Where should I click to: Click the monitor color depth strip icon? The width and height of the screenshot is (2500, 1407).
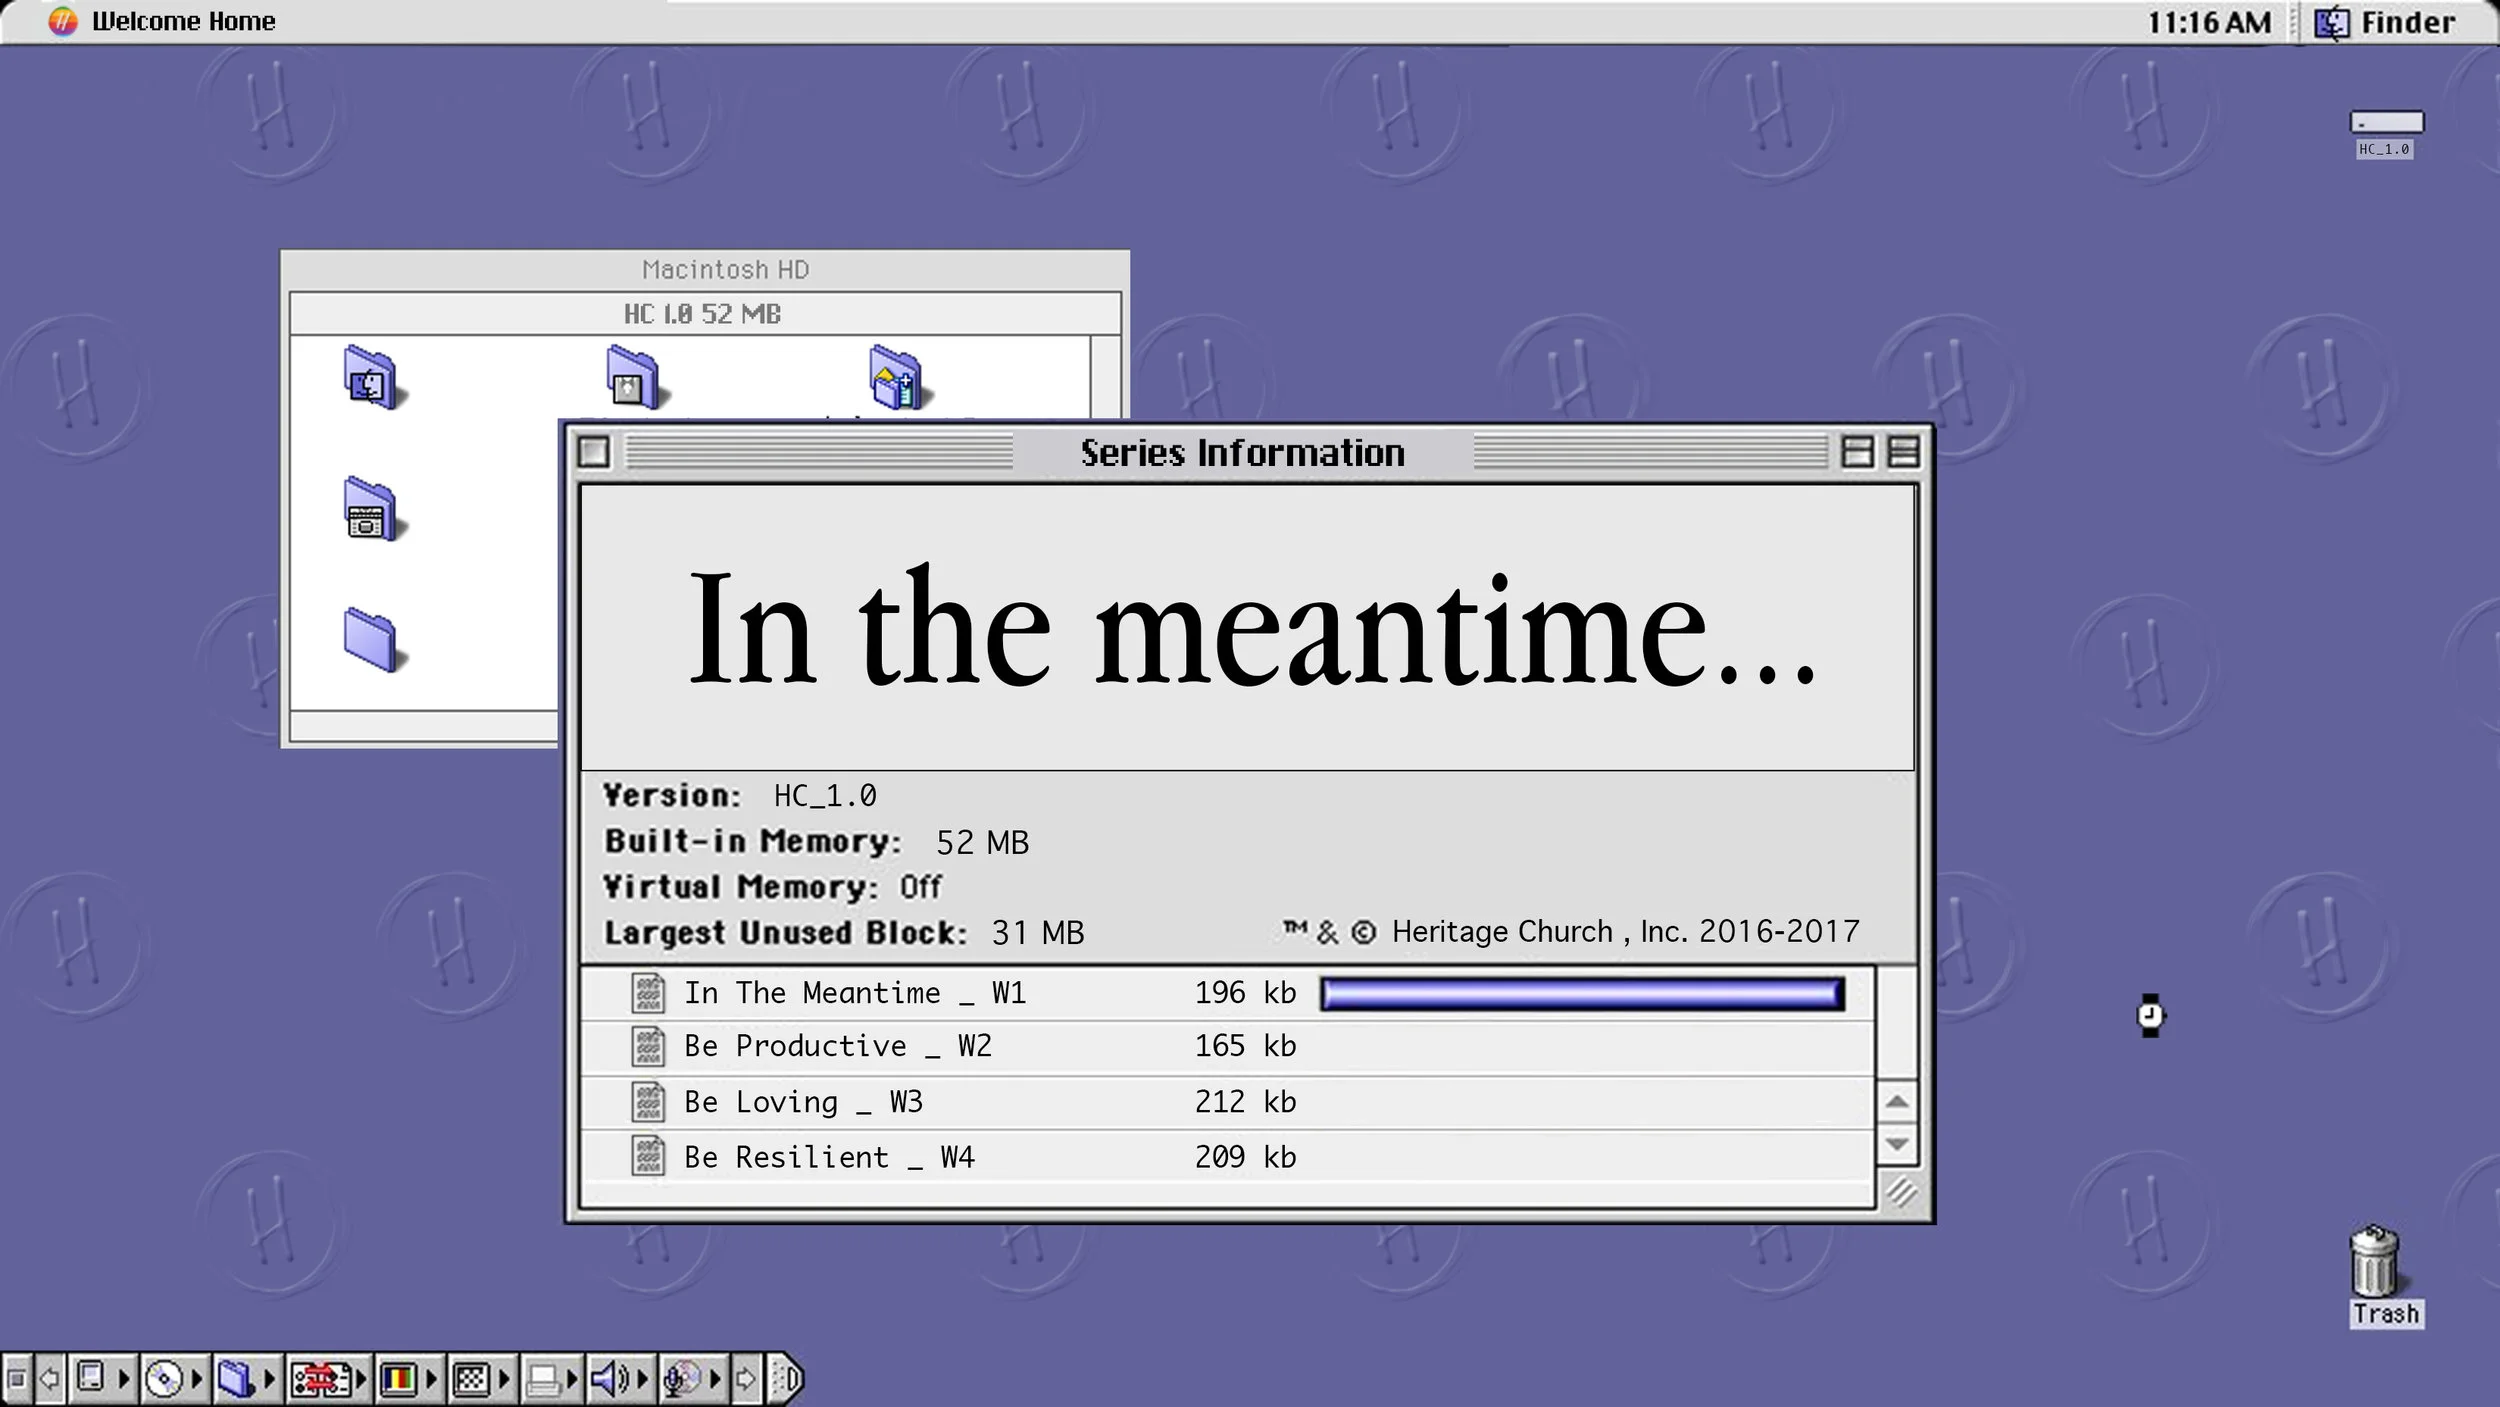tap(397, 1379)
